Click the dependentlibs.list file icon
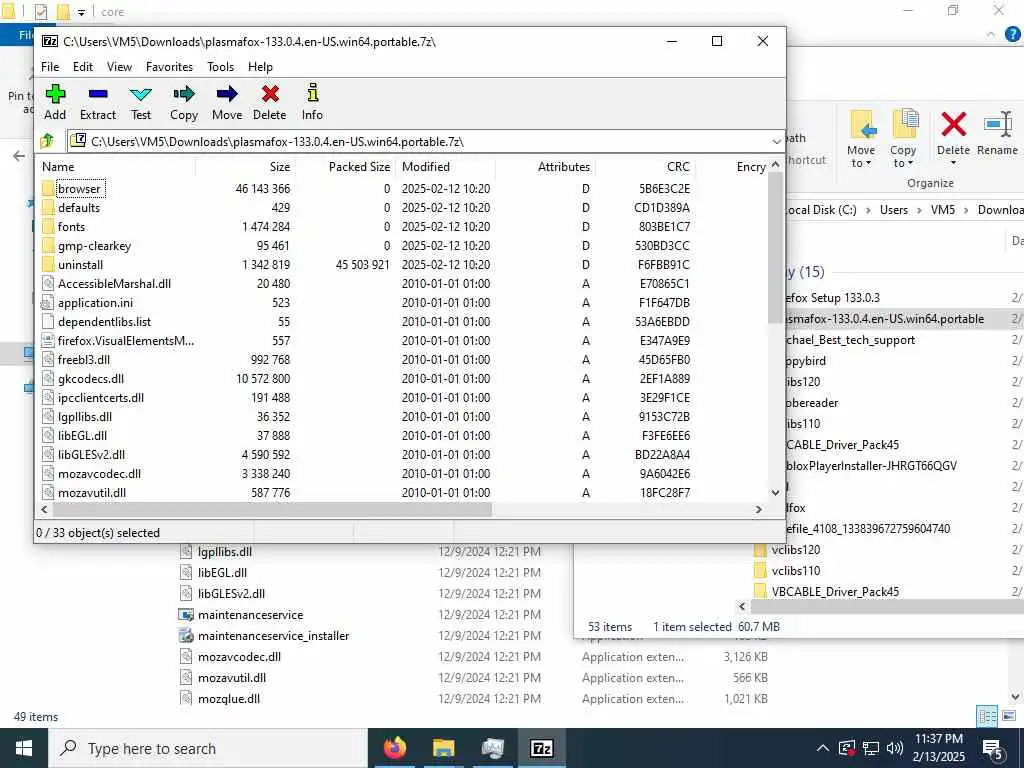This screenshot has height=768, width=1024. pyautogui.click(x=48, y=321)
